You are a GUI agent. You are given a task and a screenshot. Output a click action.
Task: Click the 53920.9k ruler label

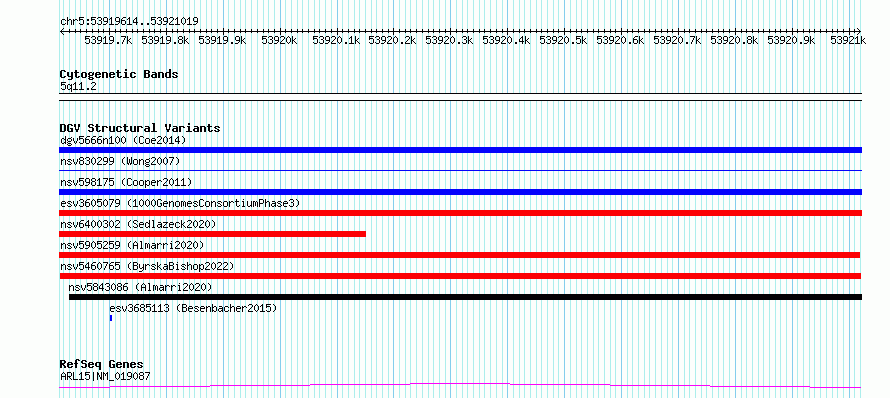click(791, 40)
